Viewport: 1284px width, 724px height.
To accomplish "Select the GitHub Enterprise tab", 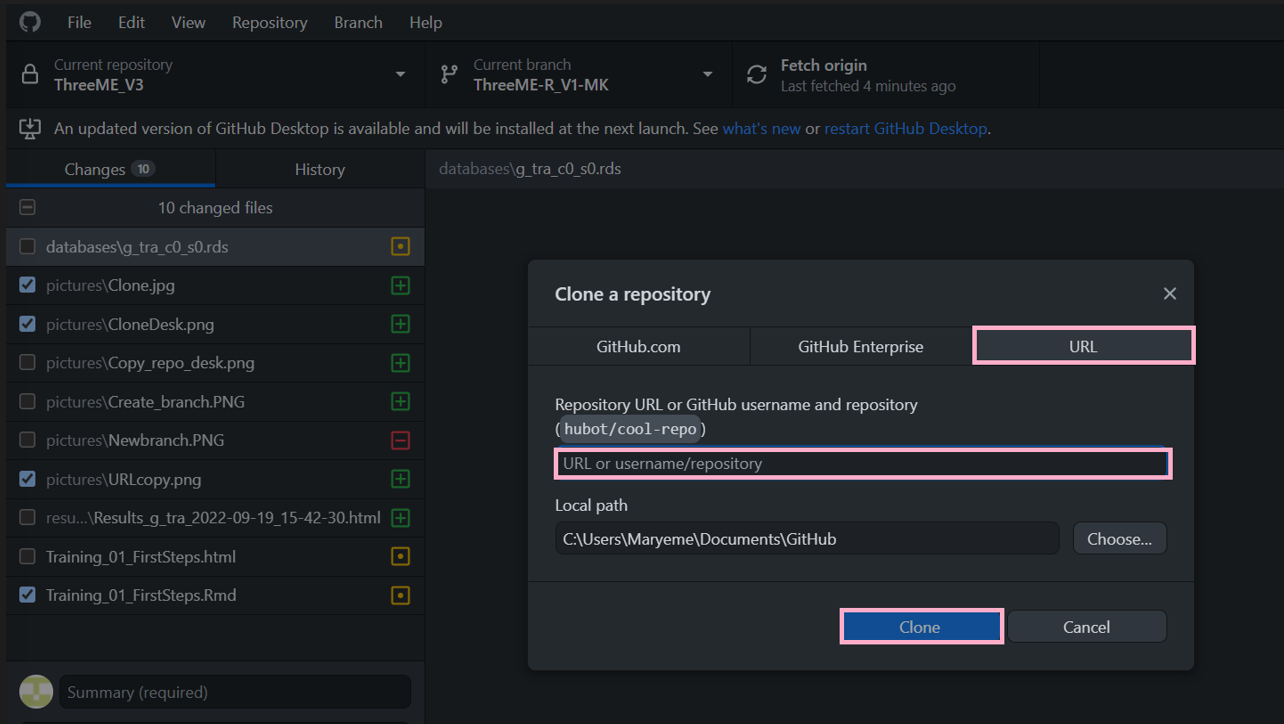I will [x=861, y=346].
